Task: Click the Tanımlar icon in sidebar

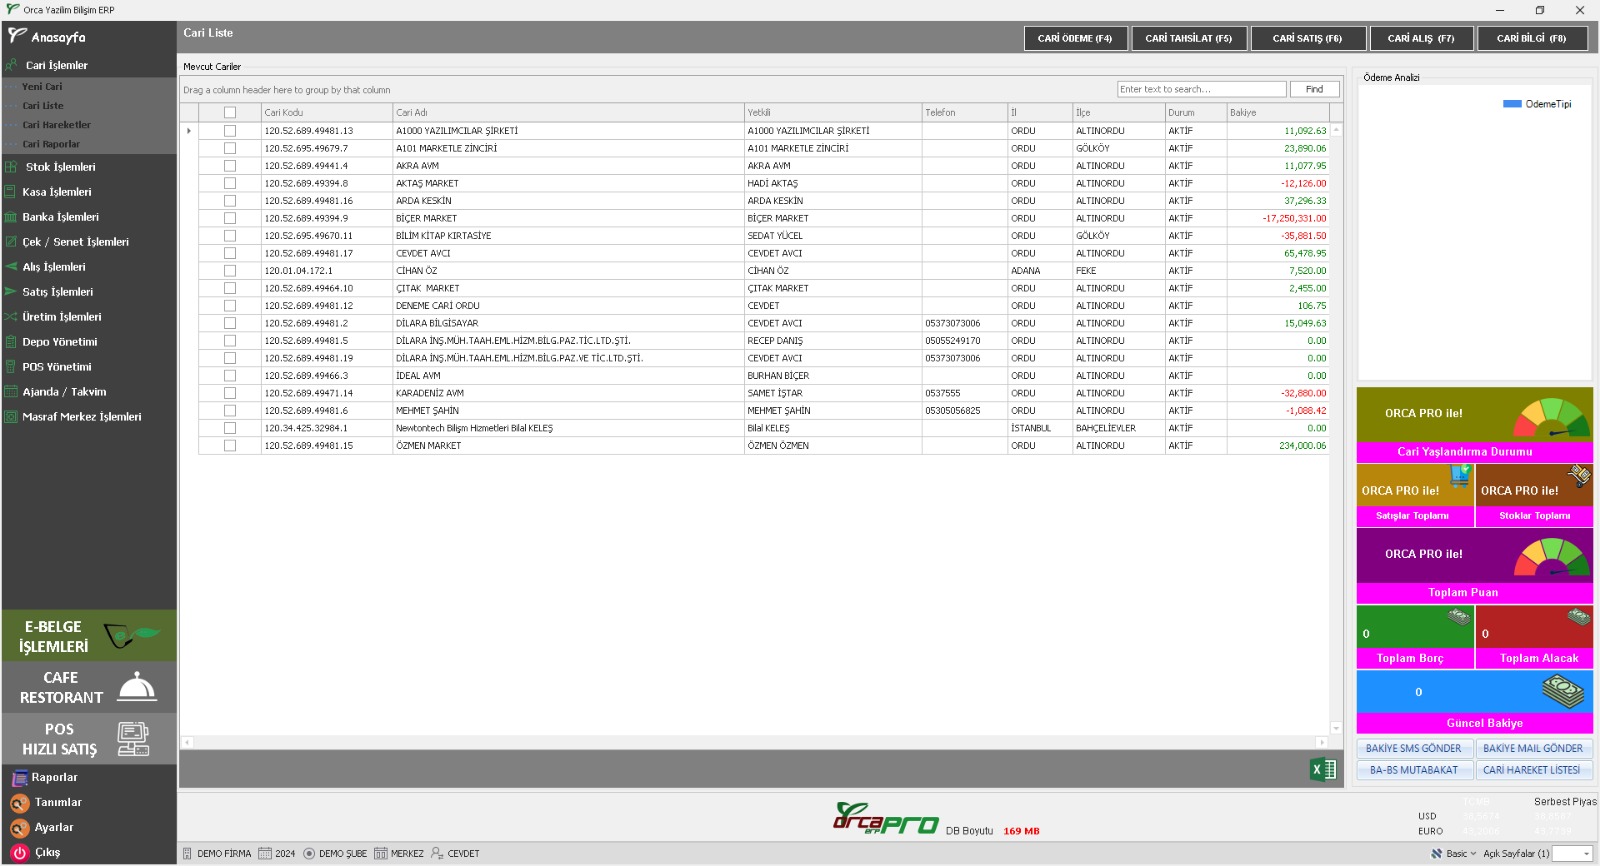Action: click(19, 803)
